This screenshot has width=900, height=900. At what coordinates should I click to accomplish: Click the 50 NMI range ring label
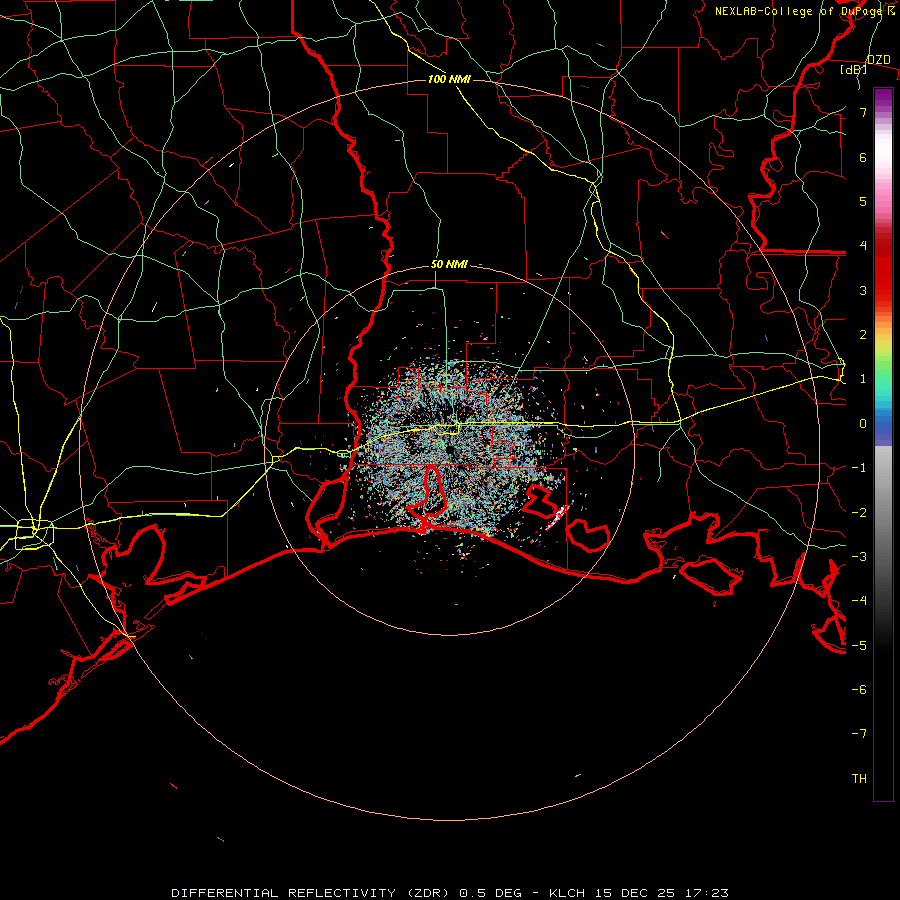[449, 264]
